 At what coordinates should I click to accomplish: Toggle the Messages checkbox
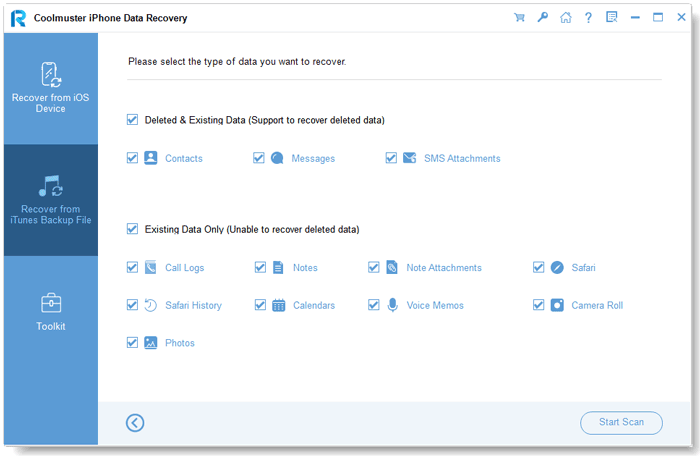[x=258, y=158]
